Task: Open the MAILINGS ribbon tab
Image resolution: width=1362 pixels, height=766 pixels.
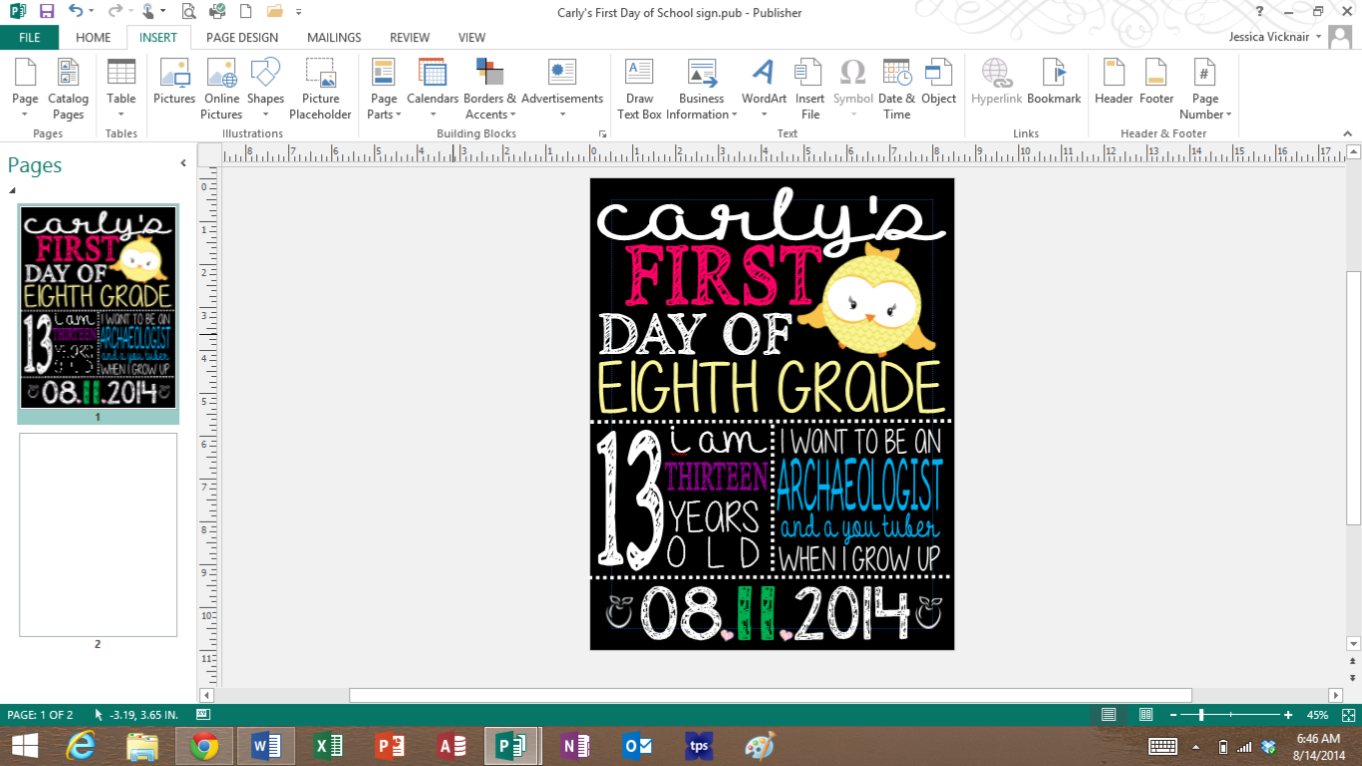Action: point(333,37)
